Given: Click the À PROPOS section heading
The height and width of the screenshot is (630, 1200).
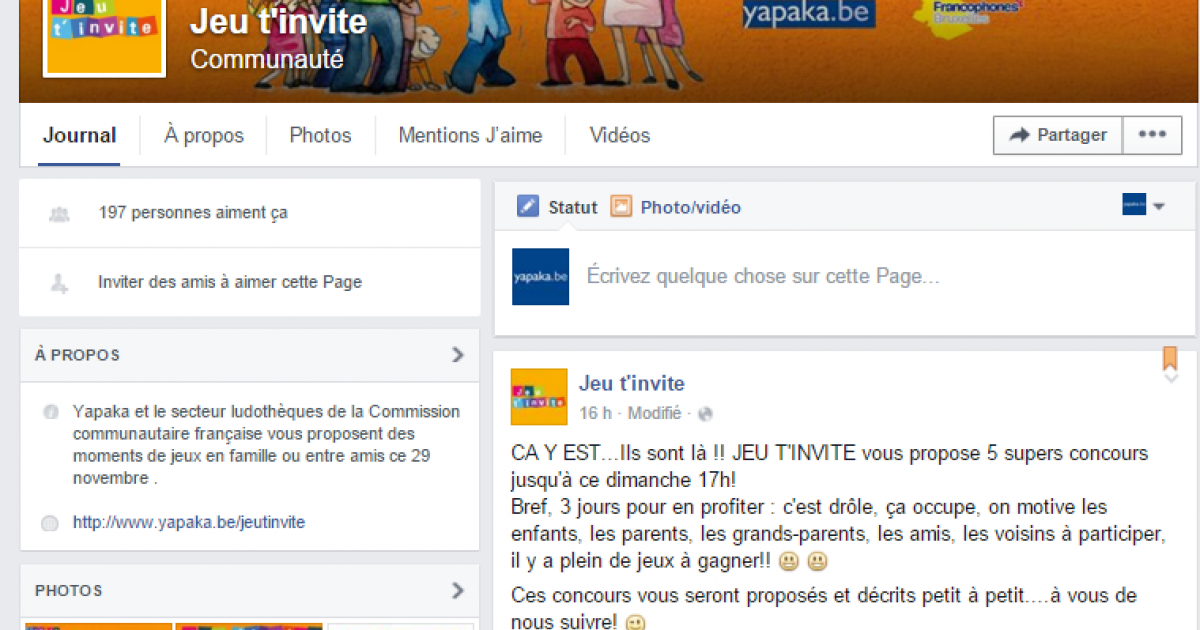Looking at the screenshot, I should point(77,355).
